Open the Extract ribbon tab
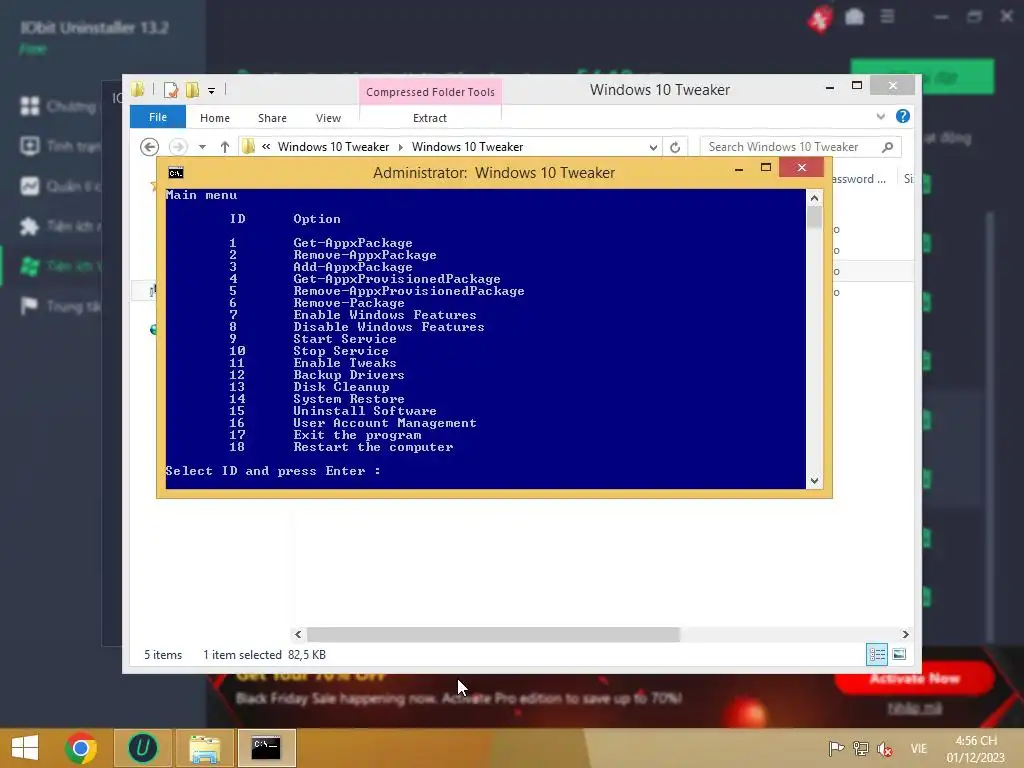Image resolution: width=1024 pixels, height=768 pixels. 430,118
